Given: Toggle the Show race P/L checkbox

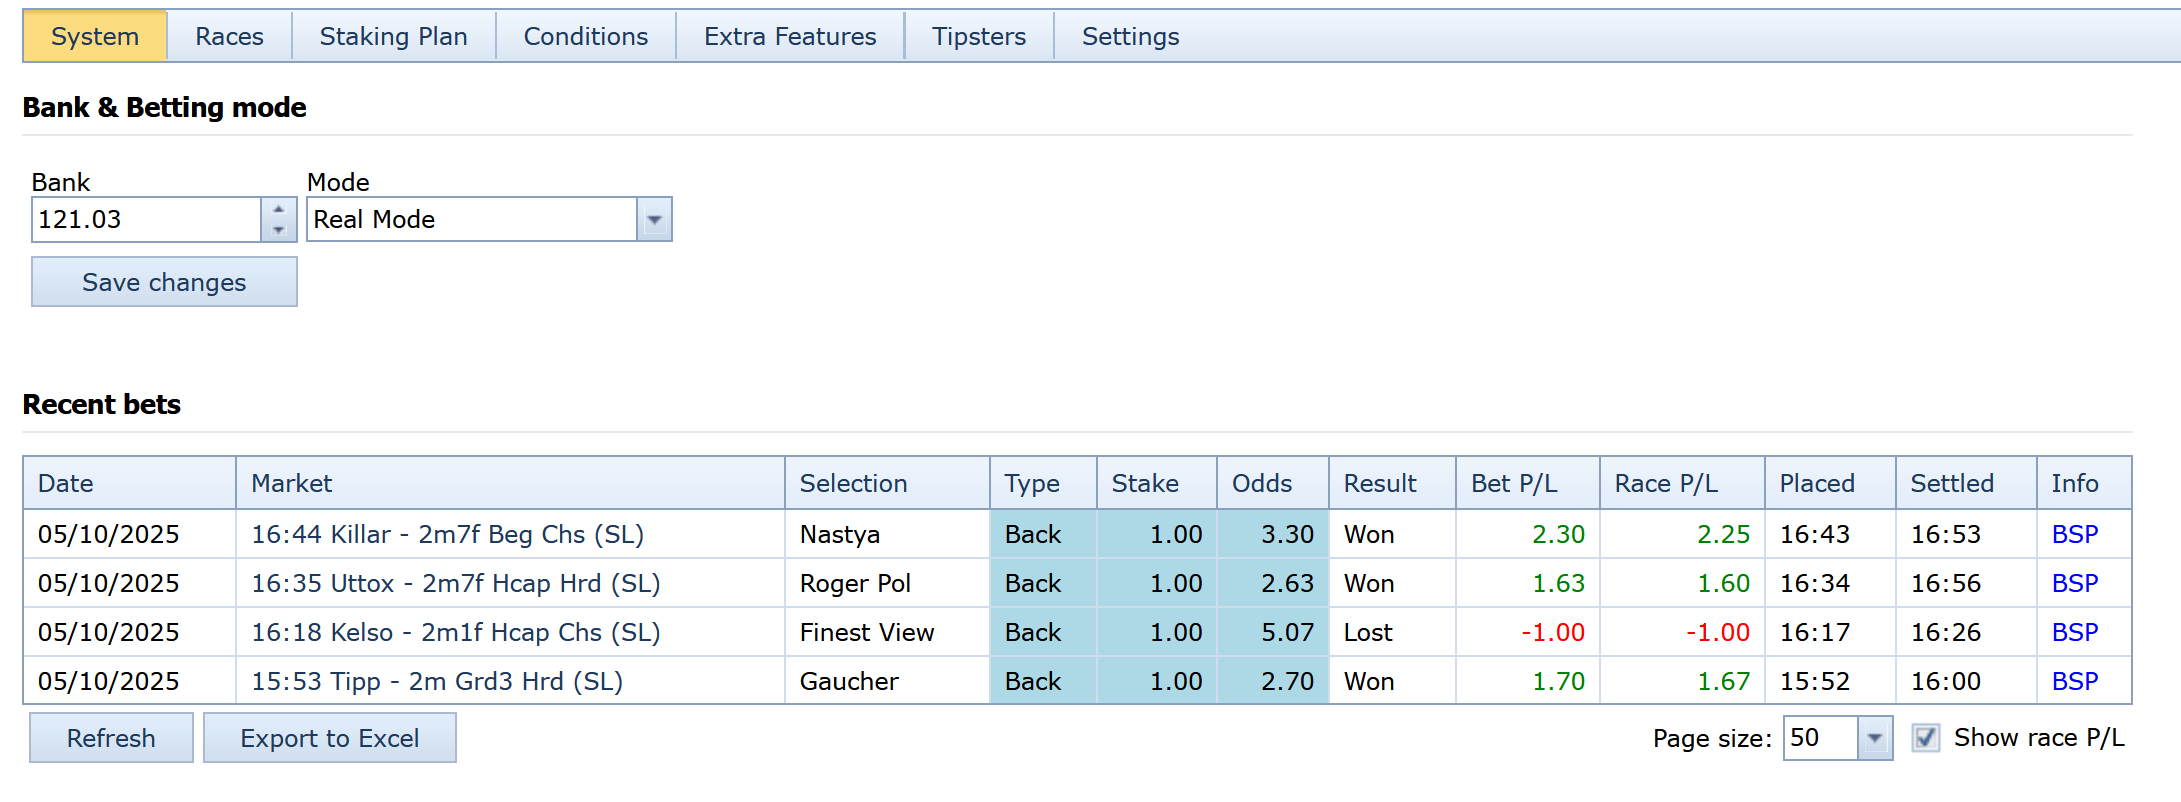Looking at the screenshot, I should (1925, 739).
